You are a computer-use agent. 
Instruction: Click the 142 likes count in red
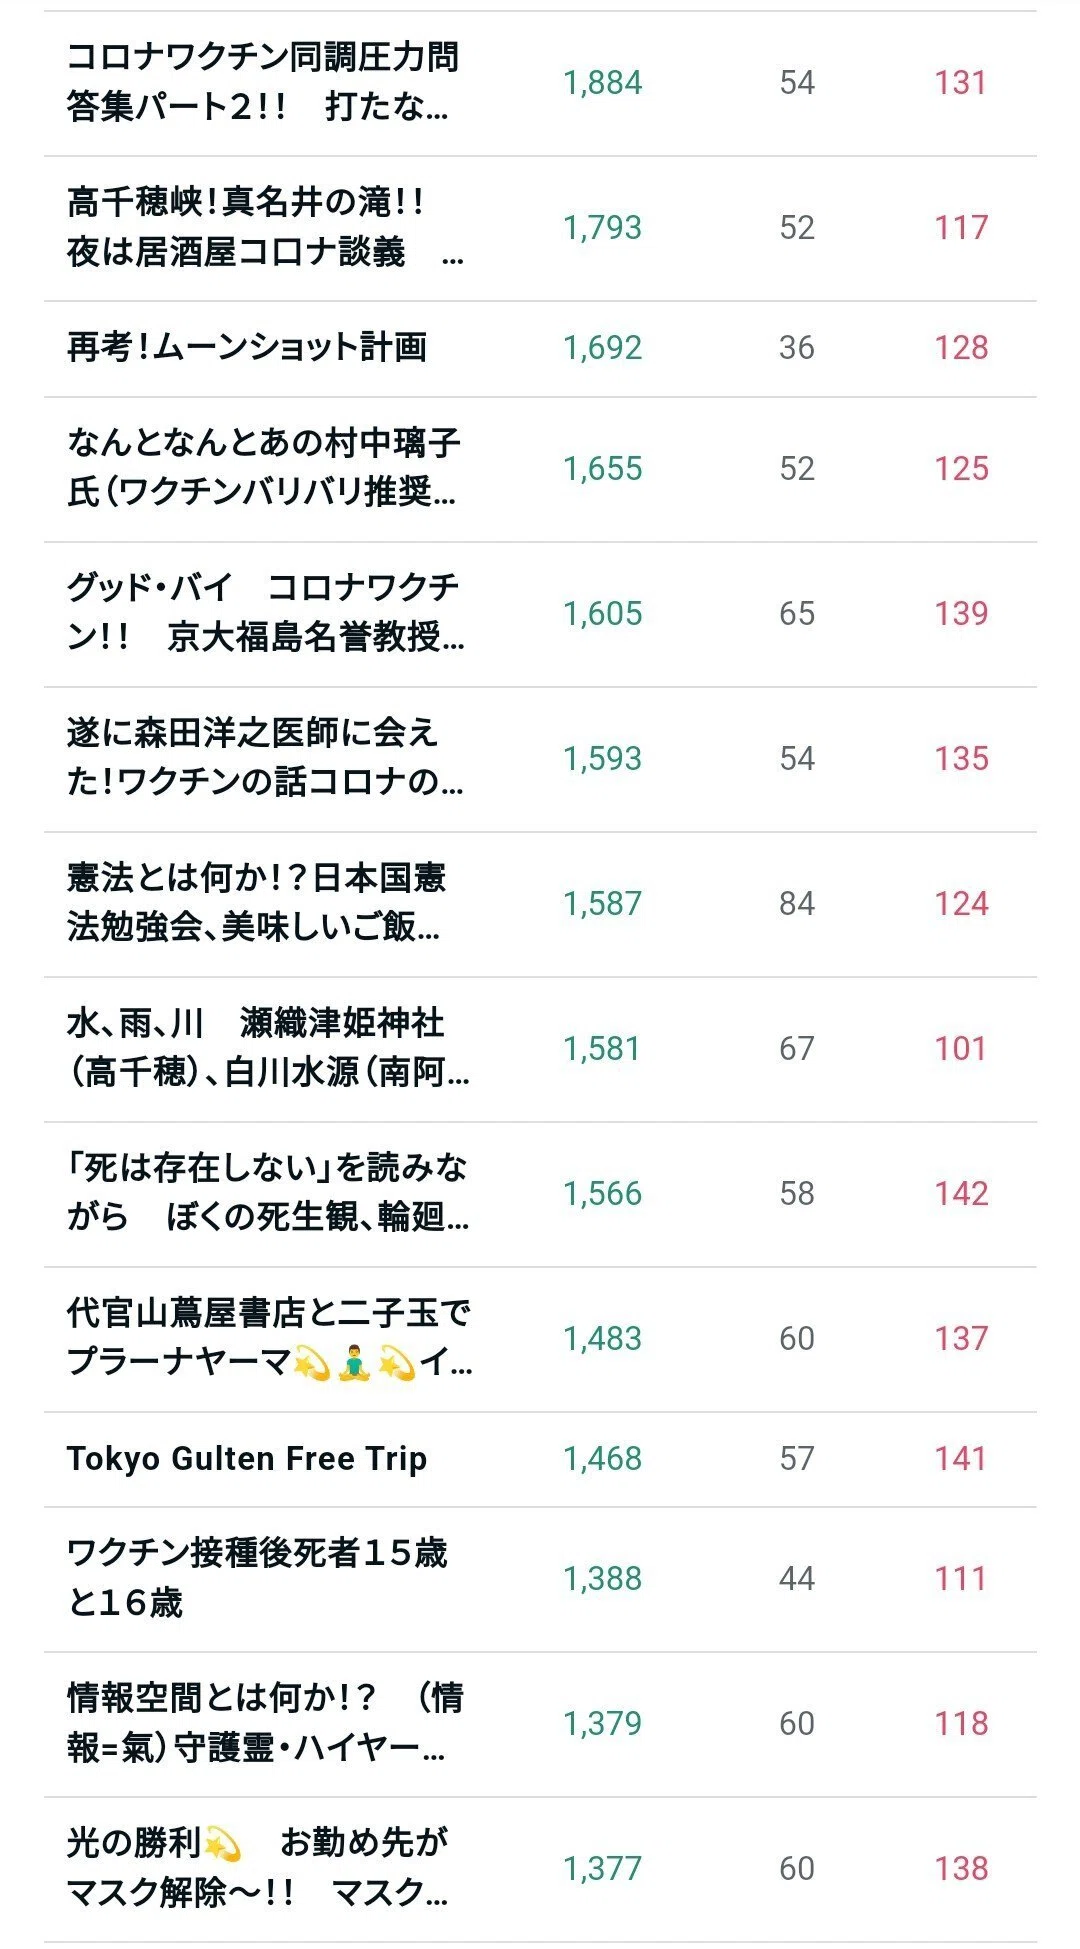[961, 1193]
